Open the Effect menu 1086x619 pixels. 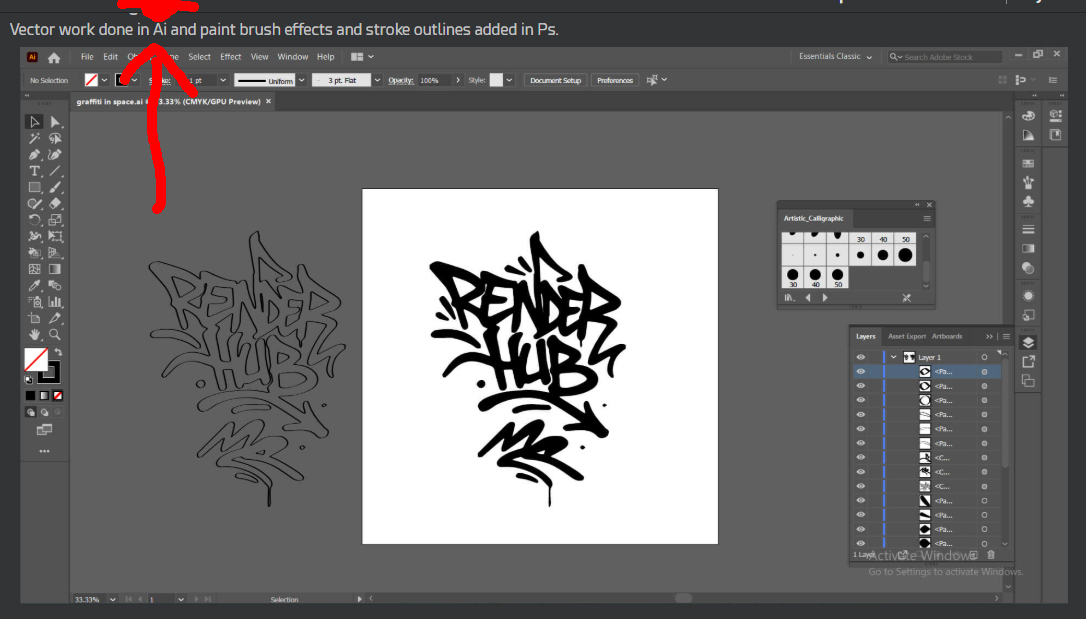tap(231, 57)
